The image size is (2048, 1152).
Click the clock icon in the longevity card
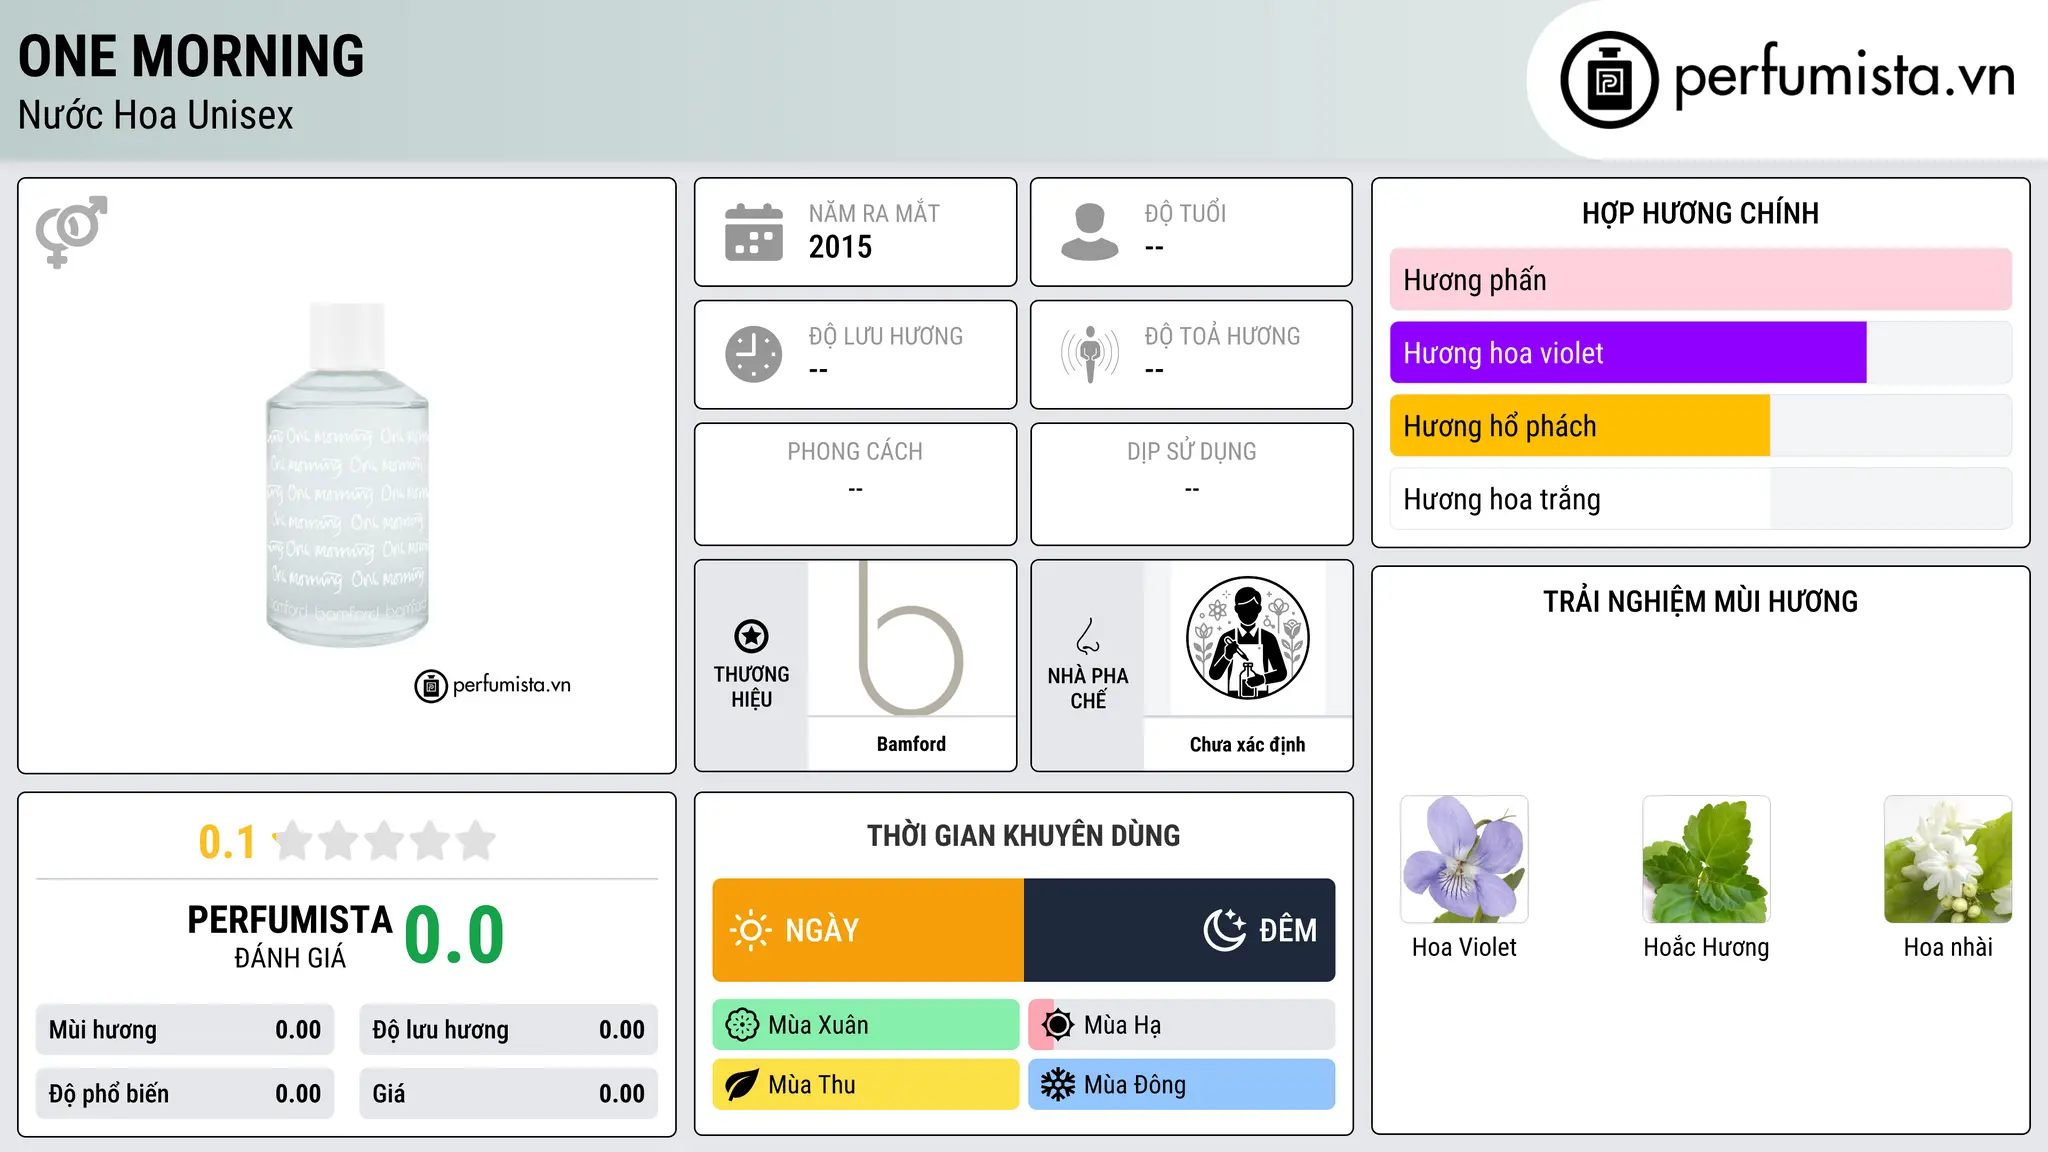[x=754, y=354]
